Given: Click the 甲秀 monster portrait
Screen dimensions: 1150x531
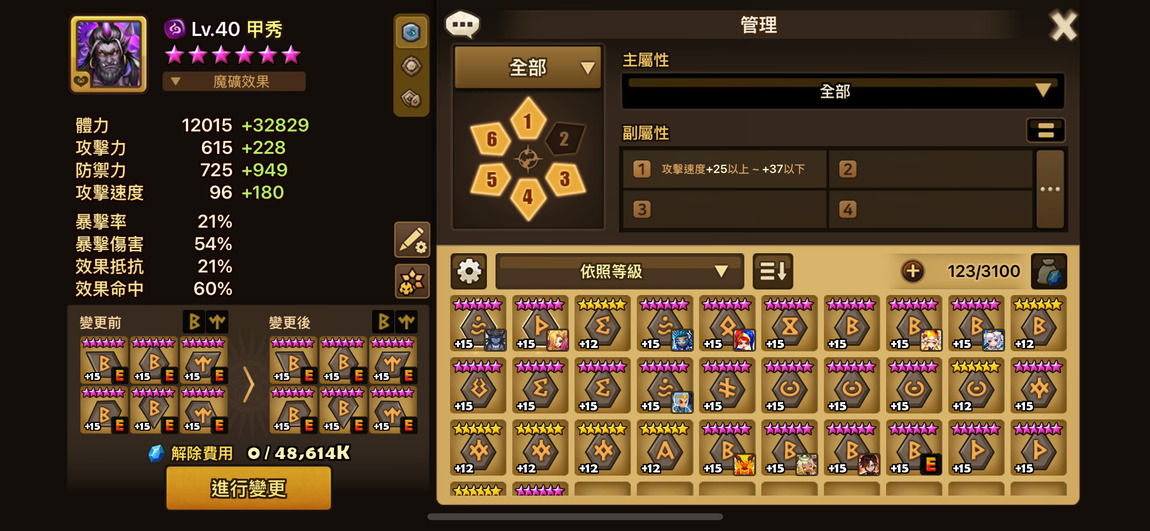Looking at the screenshot, I should pos(109,54).
